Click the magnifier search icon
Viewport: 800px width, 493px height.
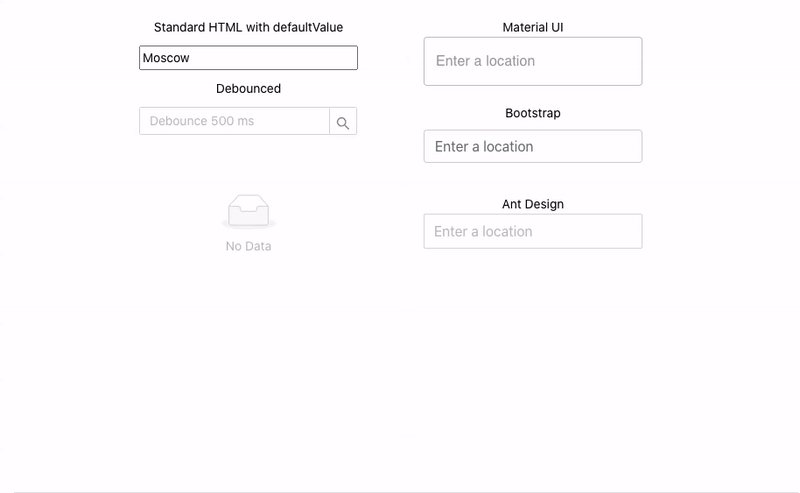coord(343,123)
